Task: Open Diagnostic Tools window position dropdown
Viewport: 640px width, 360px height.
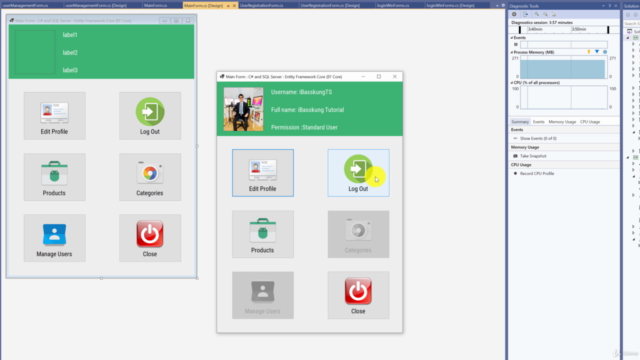Action: pyautogui.click(x=603, y=6)
